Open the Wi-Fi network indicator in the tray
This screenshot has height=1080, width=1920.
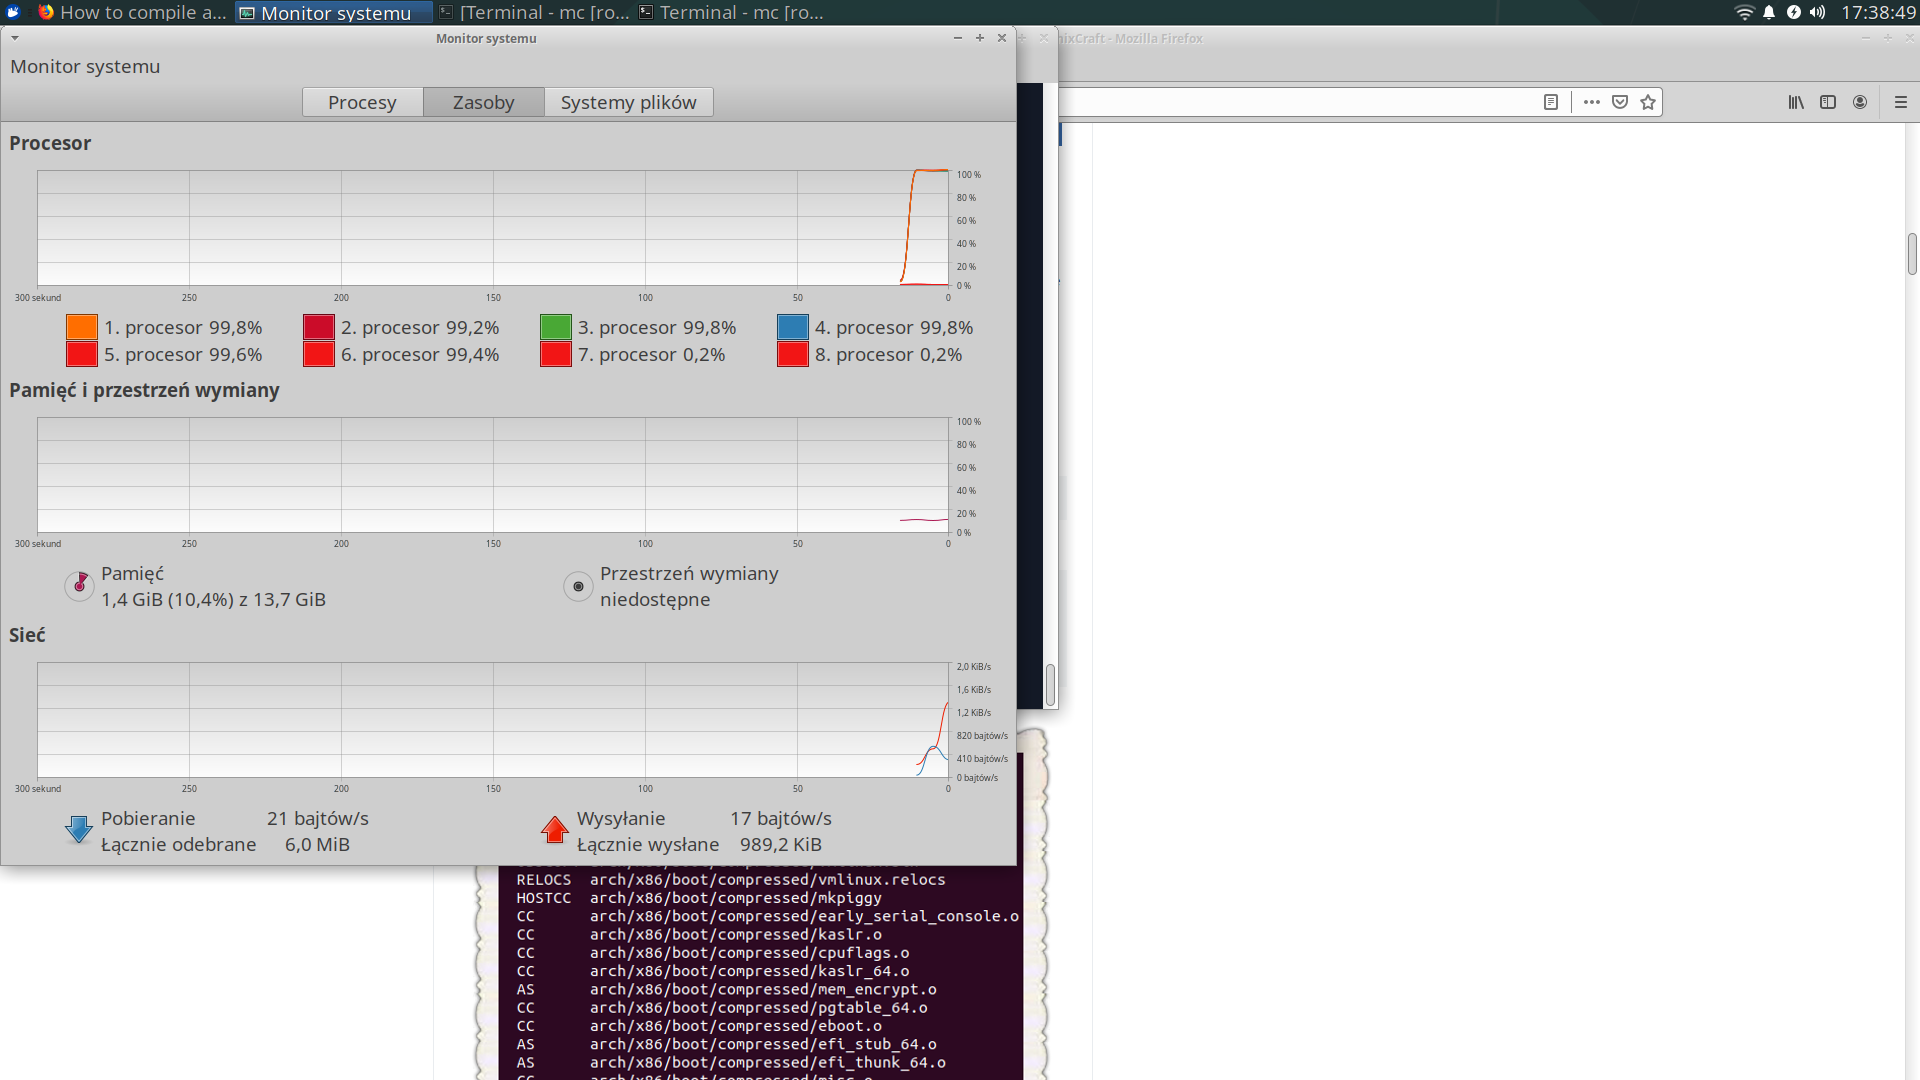tap(1744, 12)
